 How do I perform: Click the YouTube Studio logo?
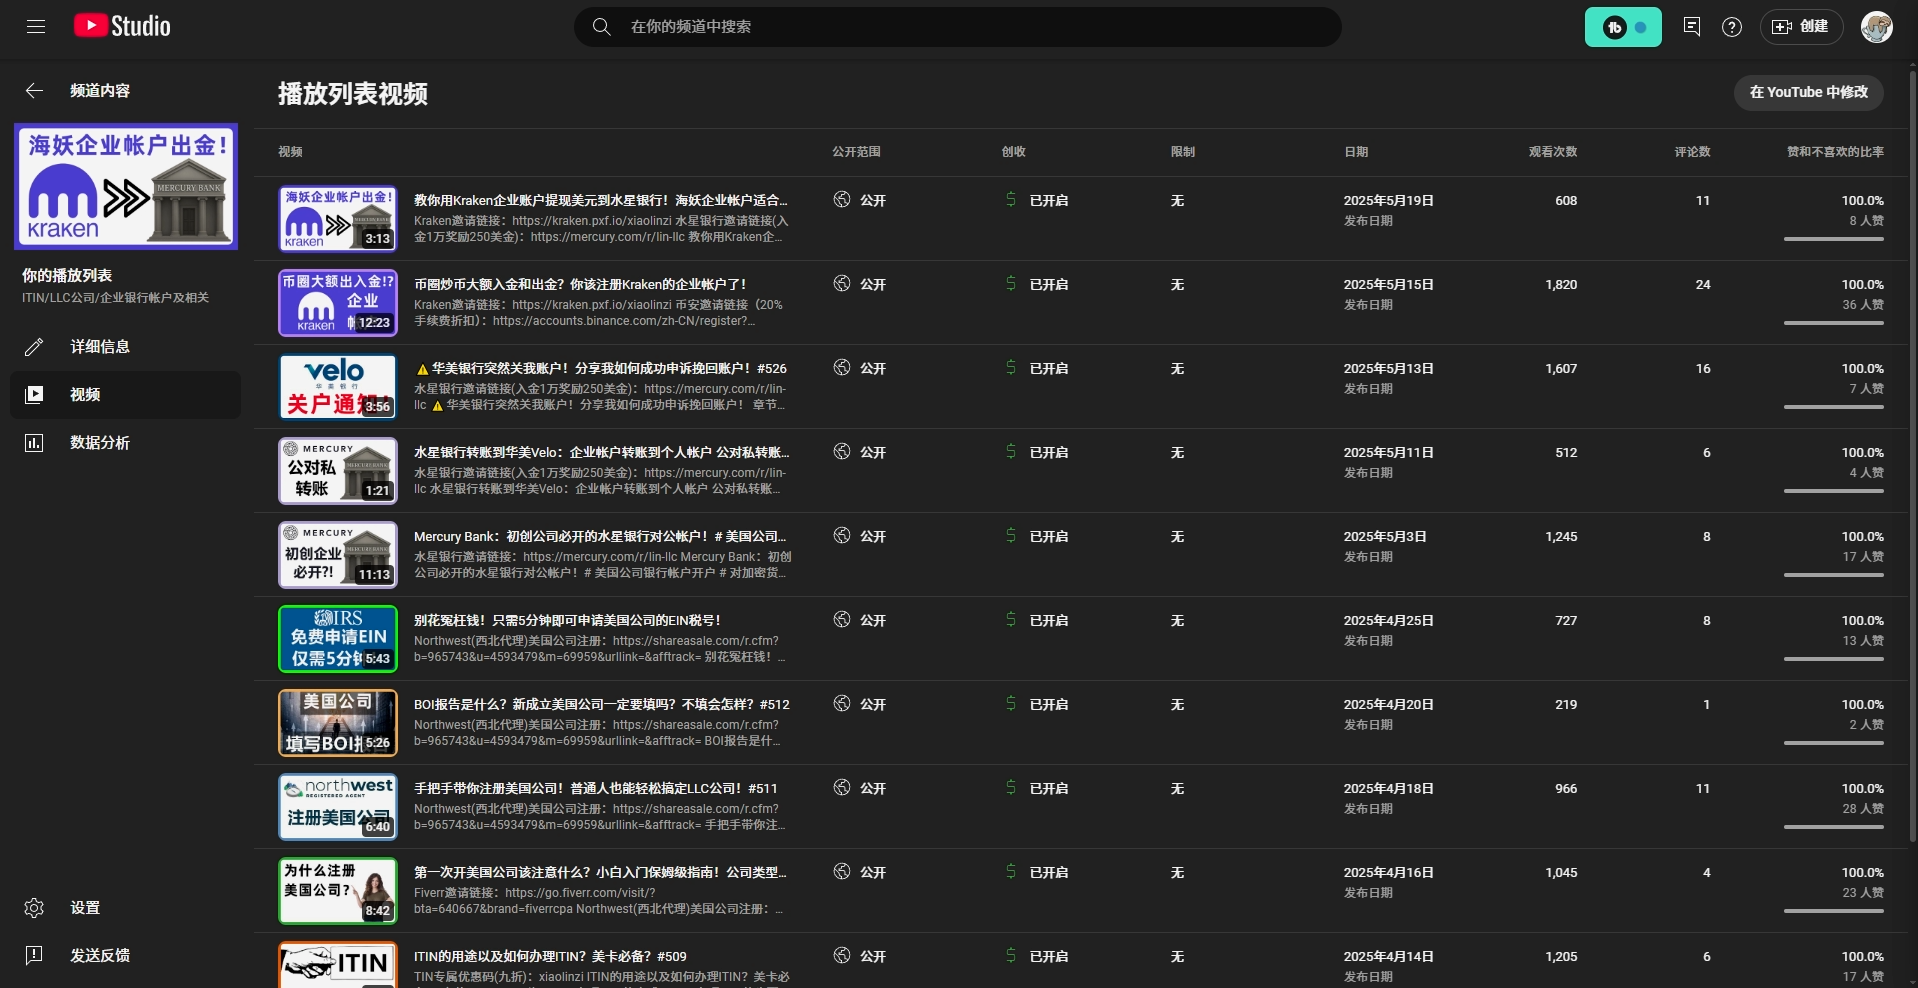122,26
